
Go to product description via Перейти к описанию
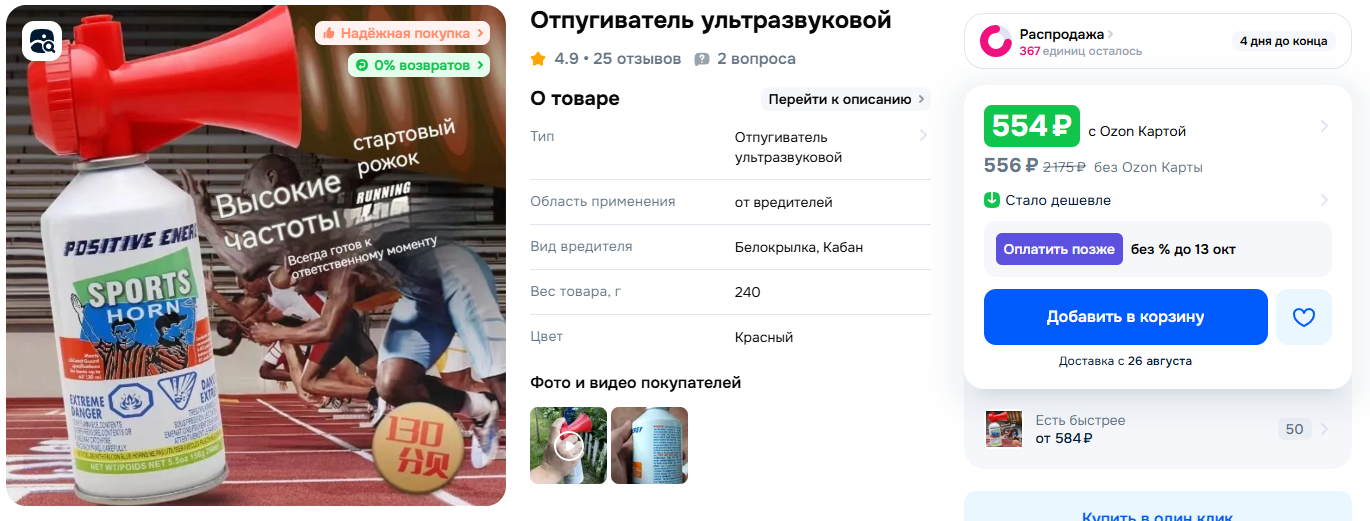(846, 99)
